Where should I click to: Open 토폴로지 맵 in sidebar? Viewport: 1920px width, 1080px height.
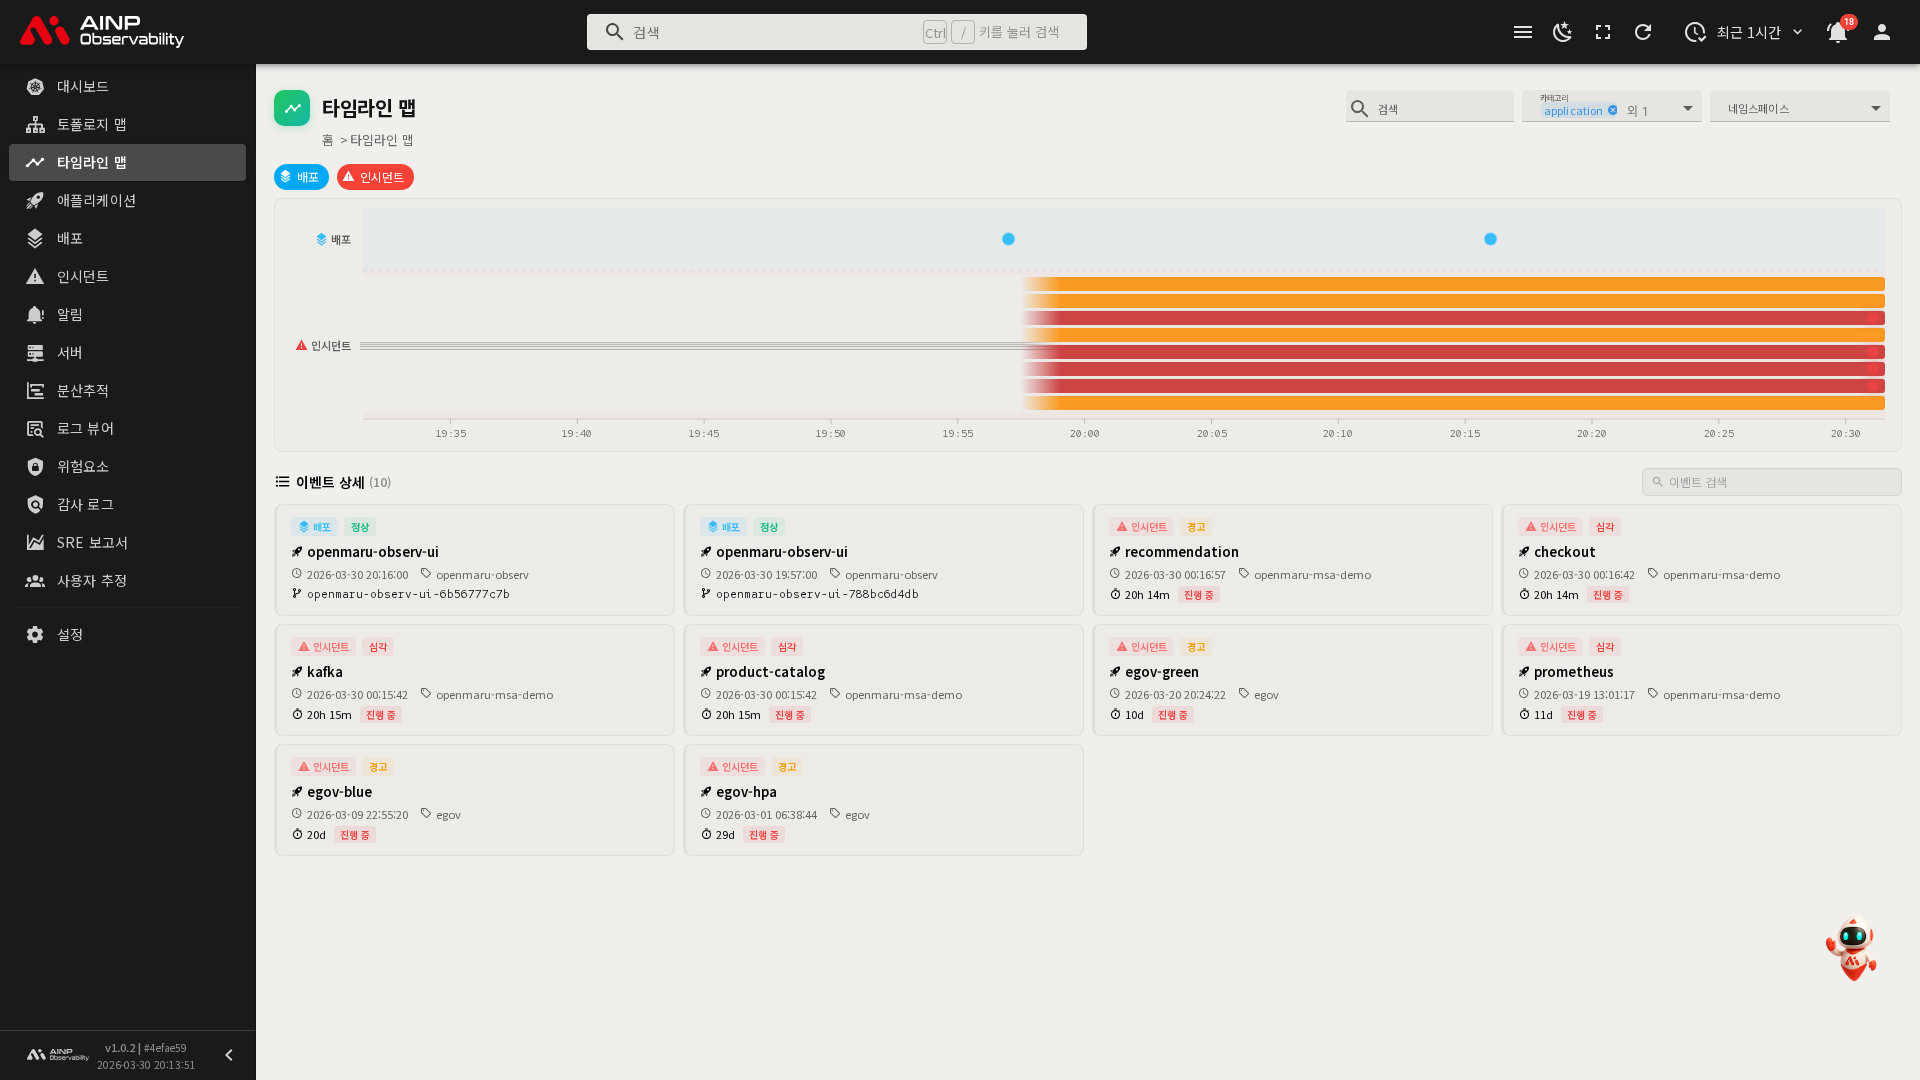[x=91, y=124]
